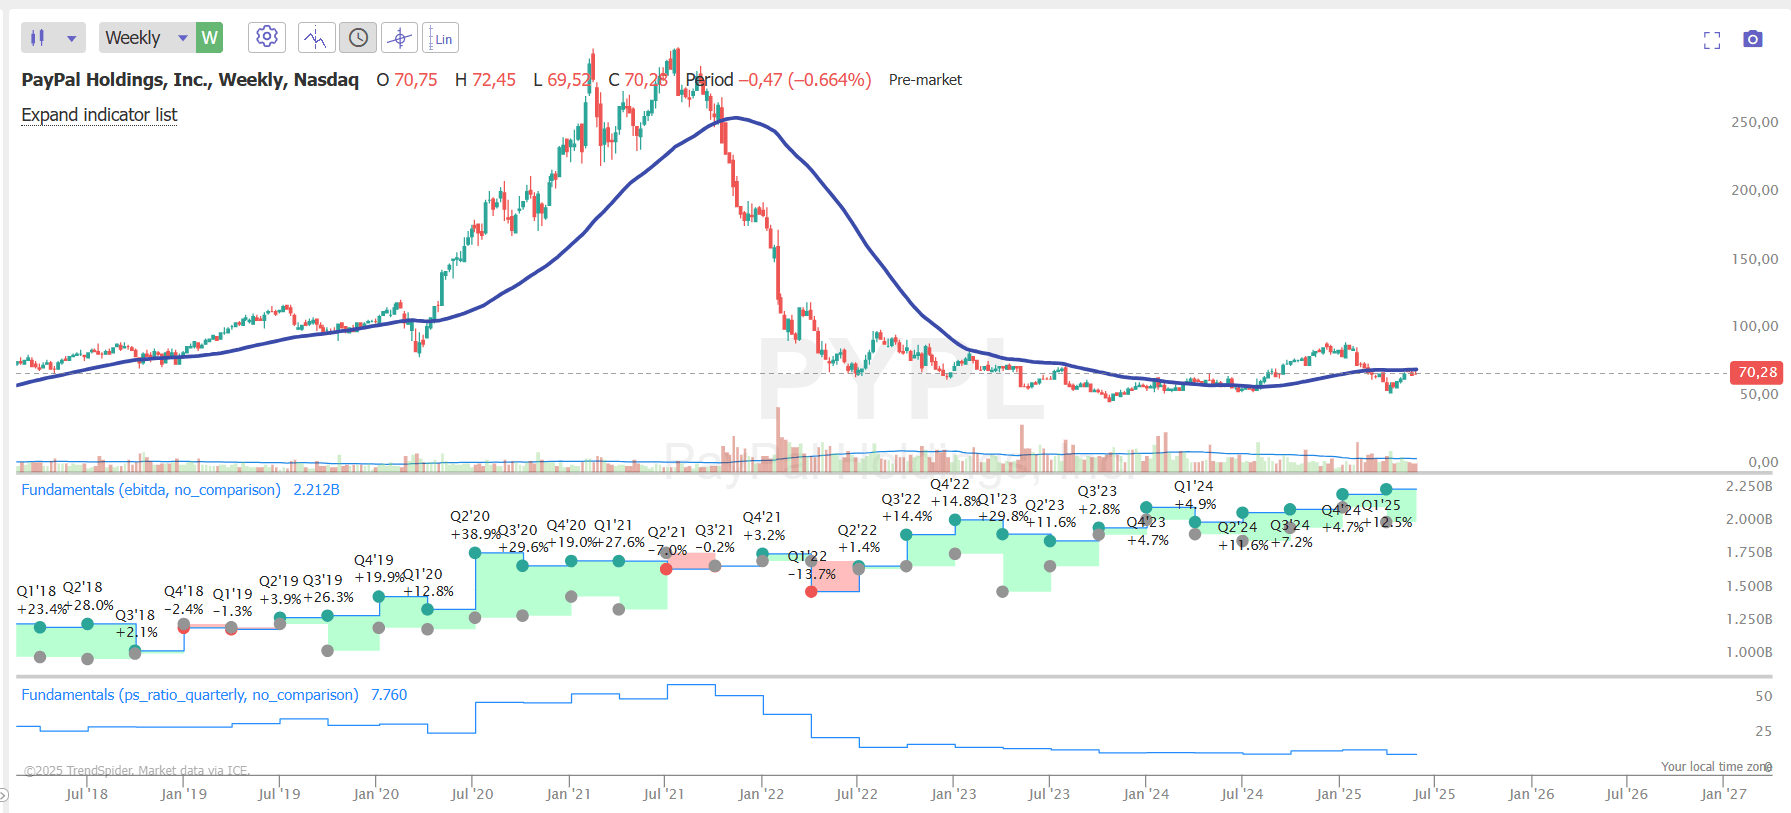Click the Q3'22 +14.4% earnings label

(906, 508)
